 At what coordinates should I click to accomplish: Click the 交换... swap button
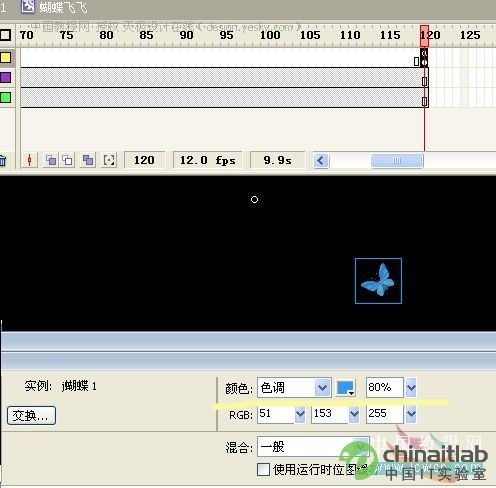pyautogui.click(x=31, y=415)
